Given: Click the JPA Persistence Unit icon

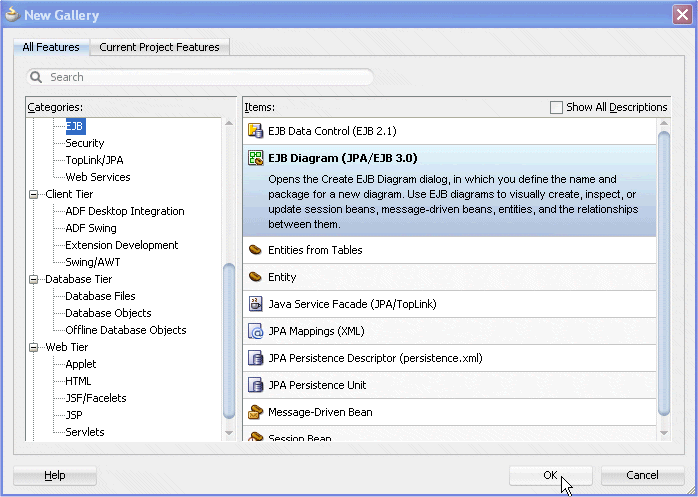Looking at the screenshot, I should [256, 385].
